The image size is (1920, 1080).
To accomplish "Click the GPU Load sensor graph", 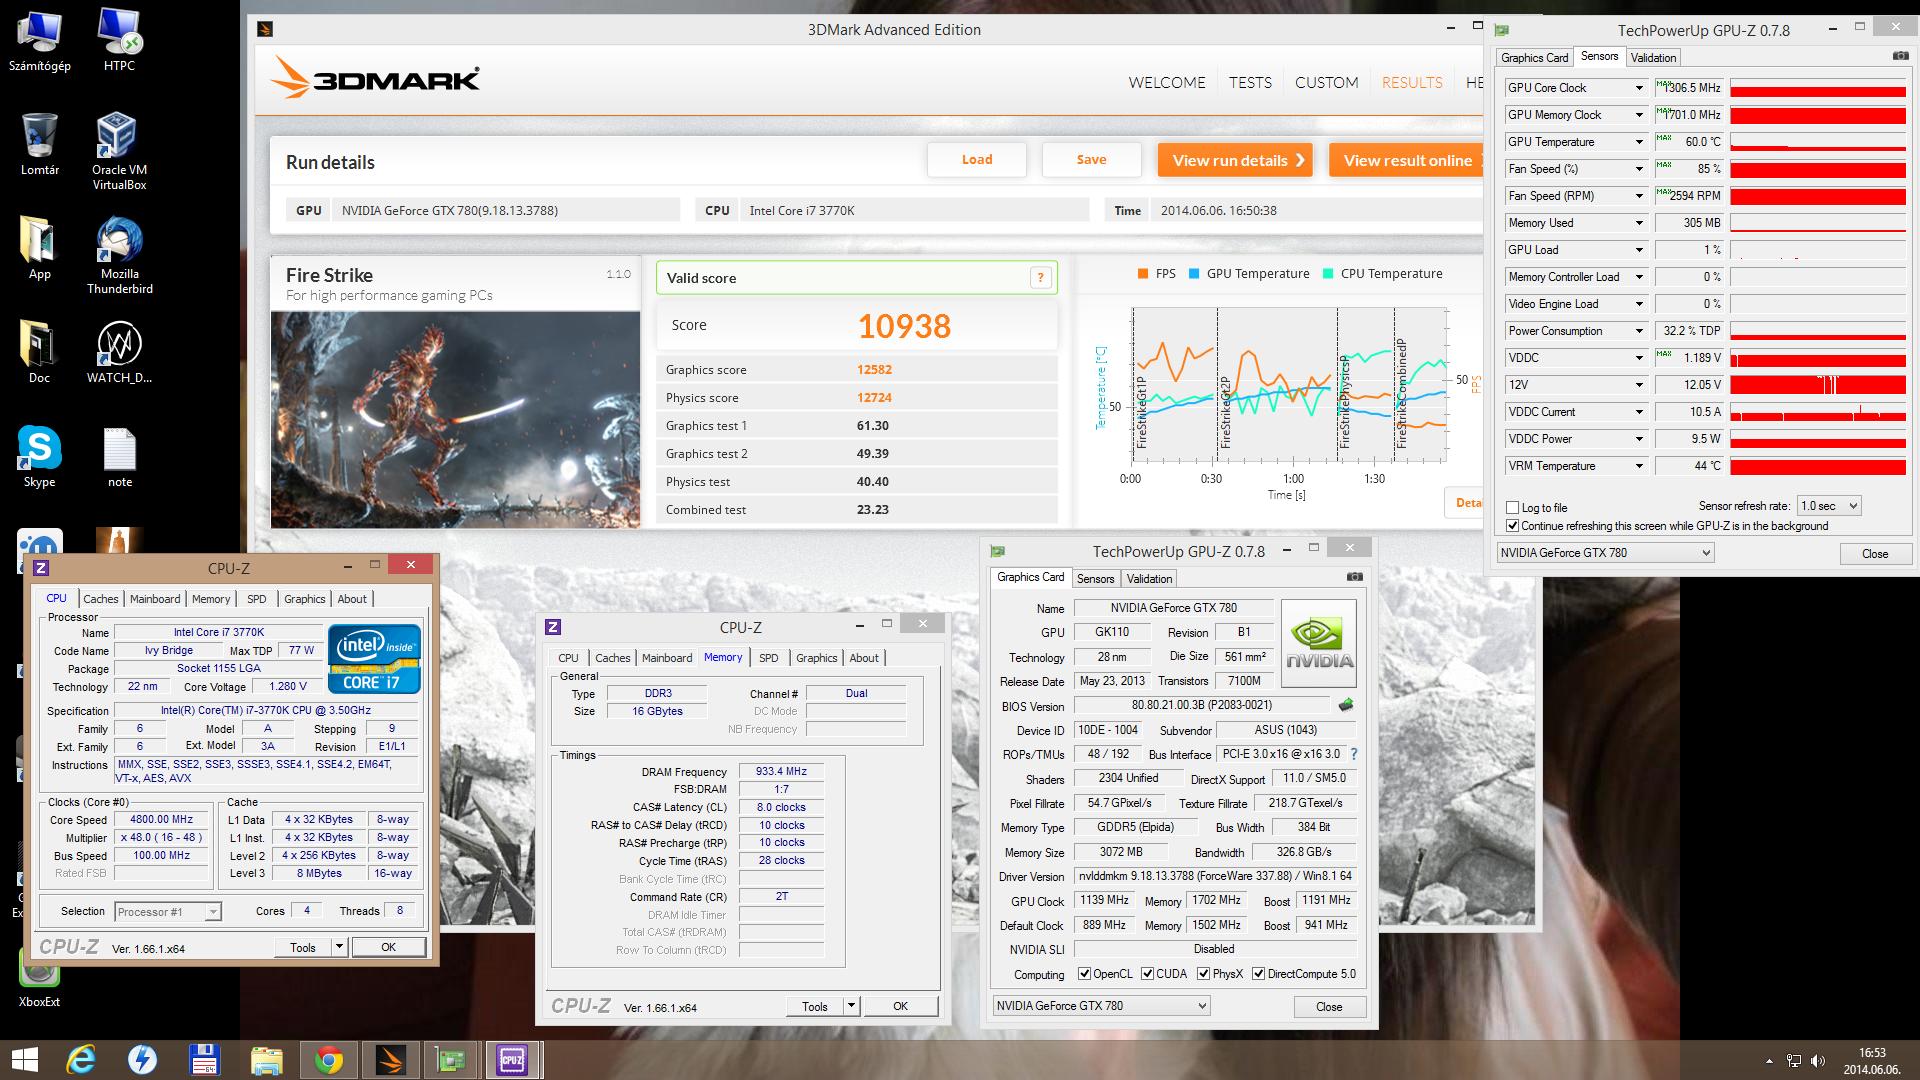I will pyautogui.click(x=1818, y=250).
